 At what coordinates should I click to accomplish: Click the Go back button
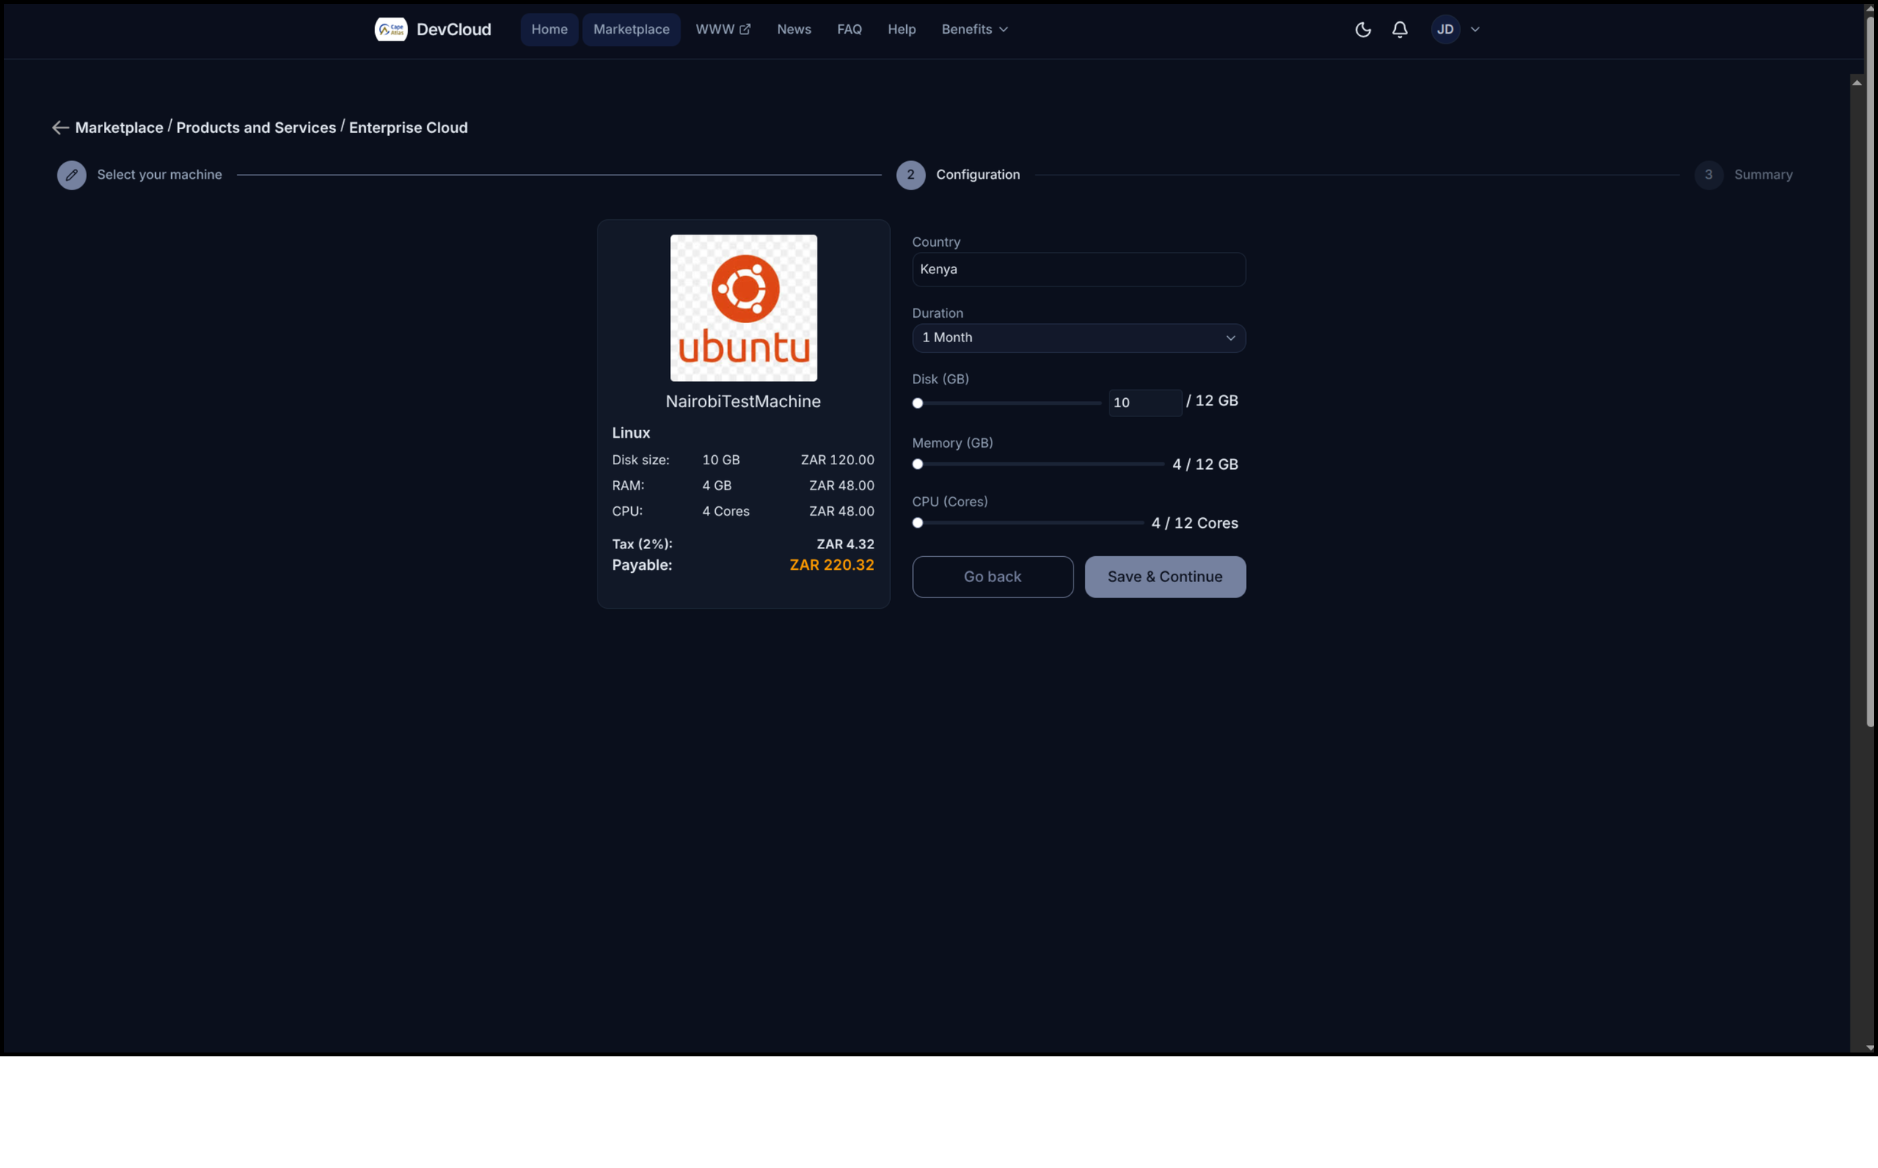pos(992,577)
